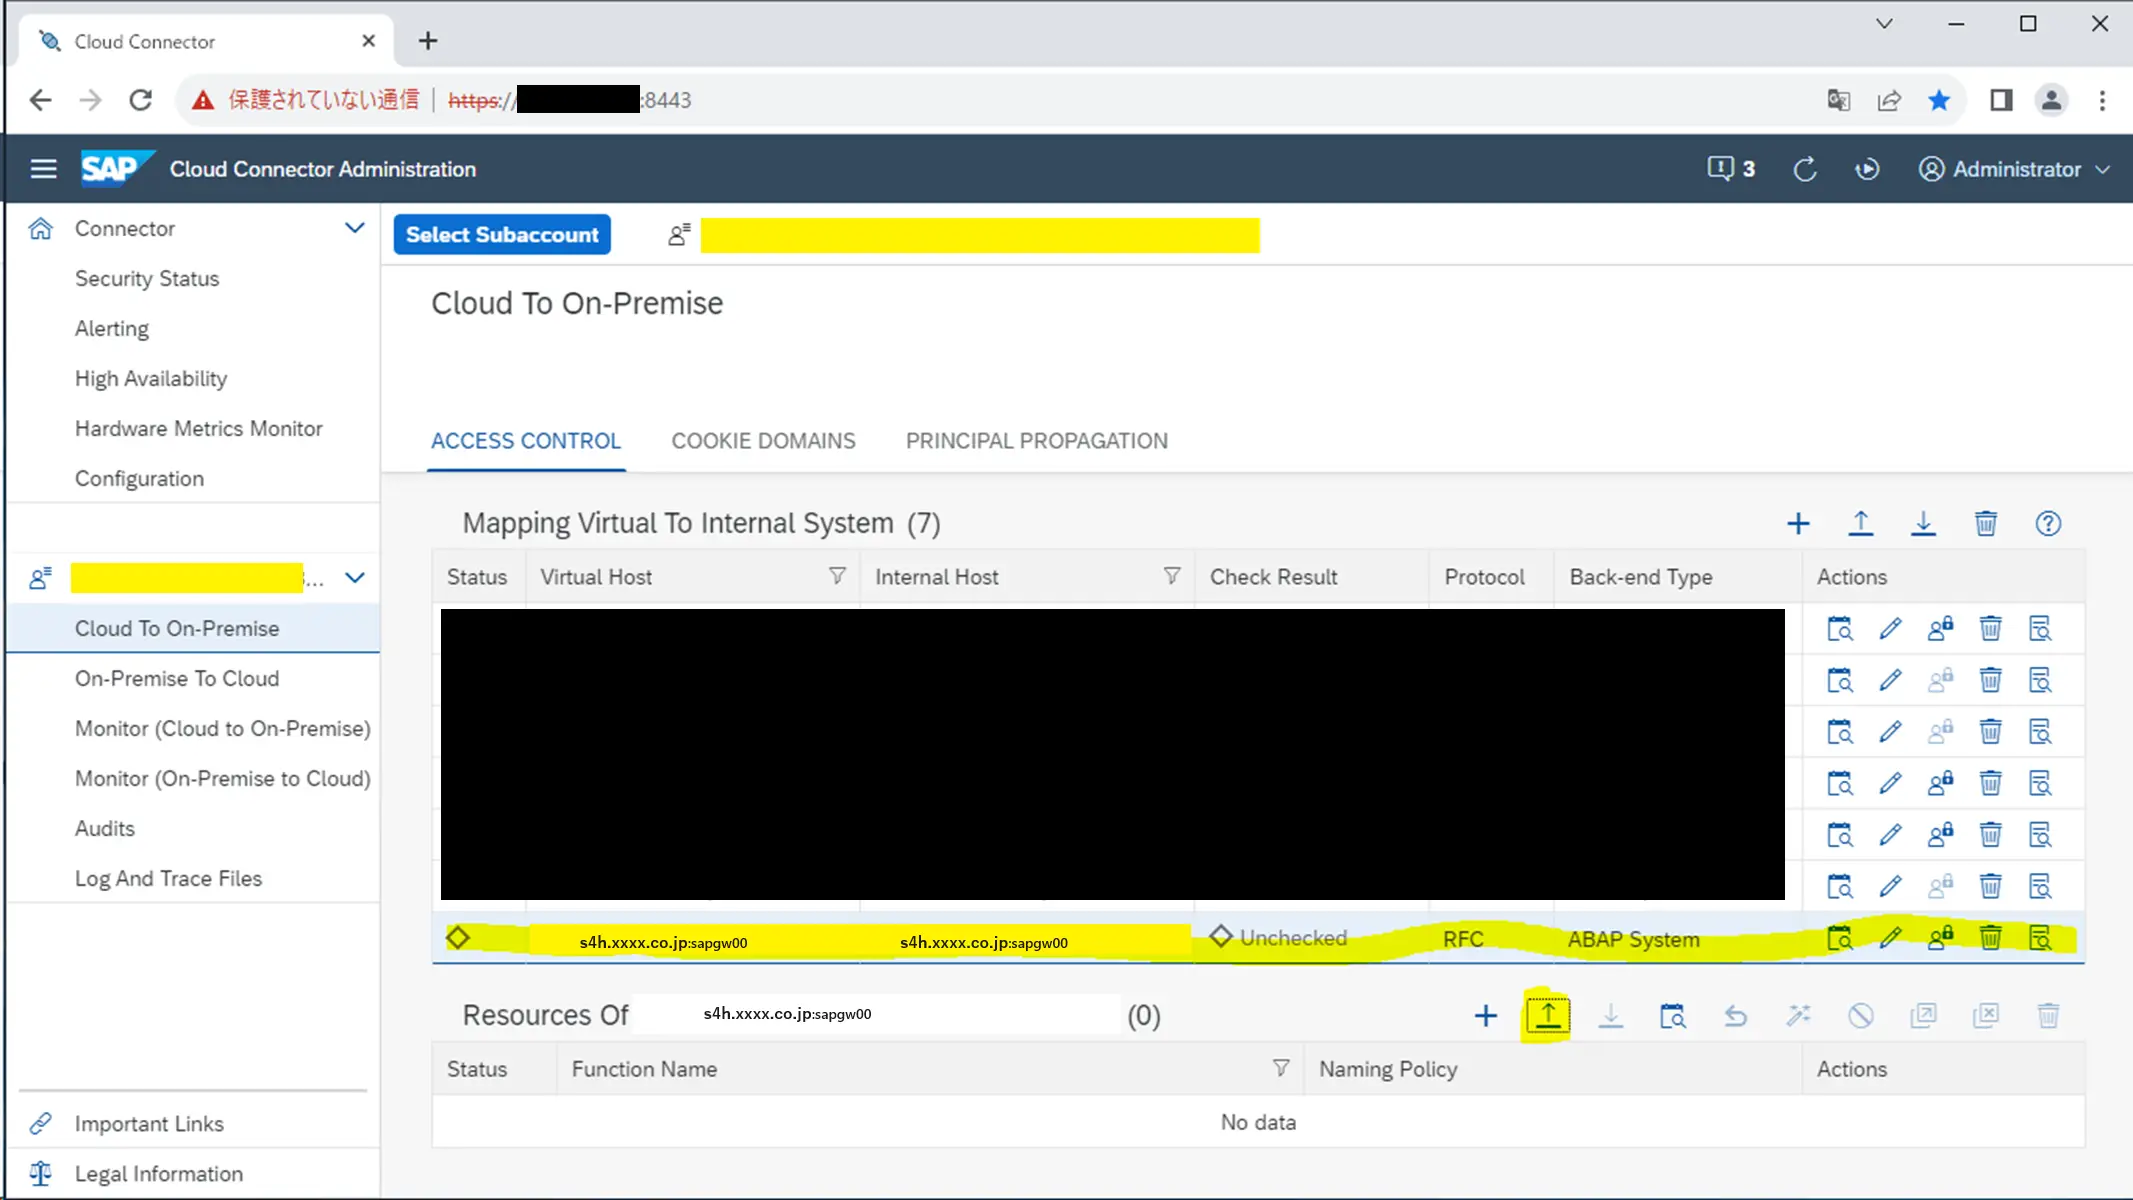This screenshot has height=1200, width=2133.
Task: Filter the Internal Host column
Action: [x=1172, y=576]
